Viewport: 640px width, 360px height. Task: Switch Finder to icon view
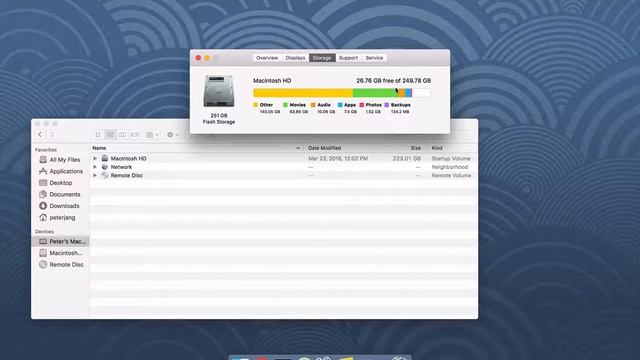[x=98, y=135]
